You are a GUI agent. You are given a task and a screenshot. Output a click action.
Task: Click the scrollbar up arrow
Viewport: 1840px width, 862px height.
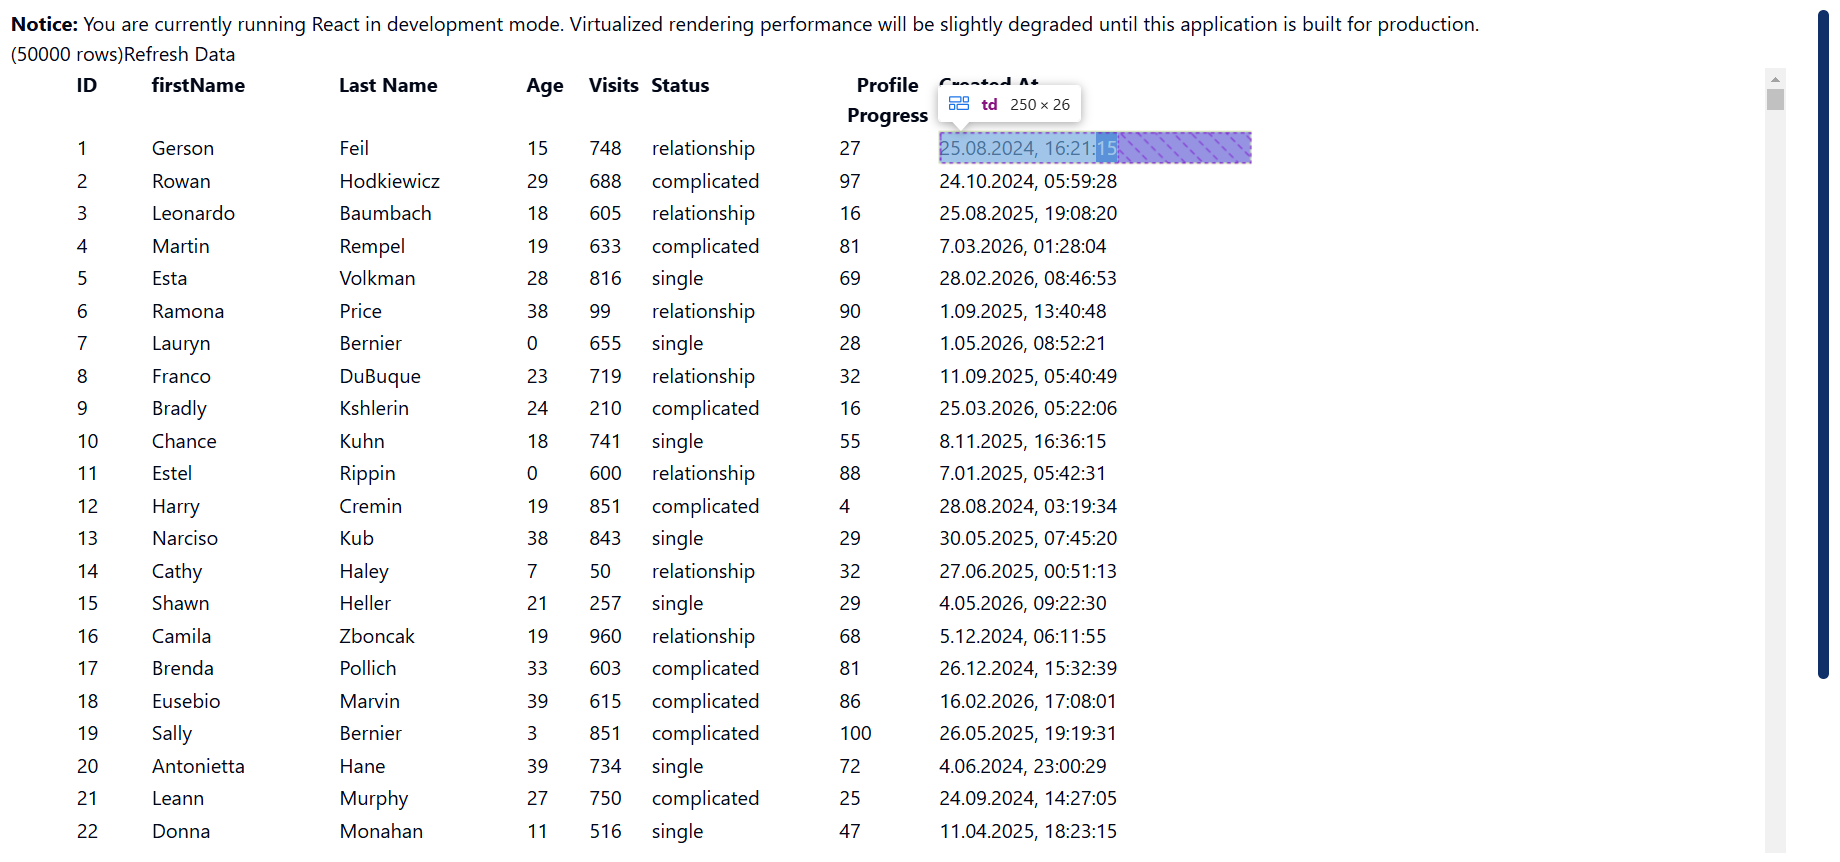tap(1775, 78)
